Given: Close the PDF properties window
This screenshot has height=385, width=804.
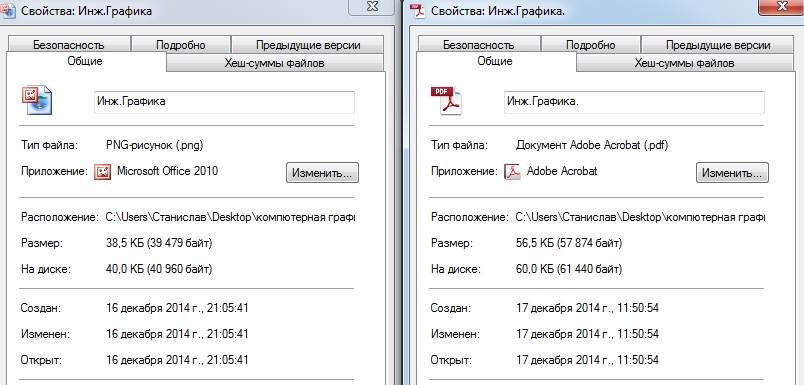Looking at the screenshot, I should click(x=781, y=7).
